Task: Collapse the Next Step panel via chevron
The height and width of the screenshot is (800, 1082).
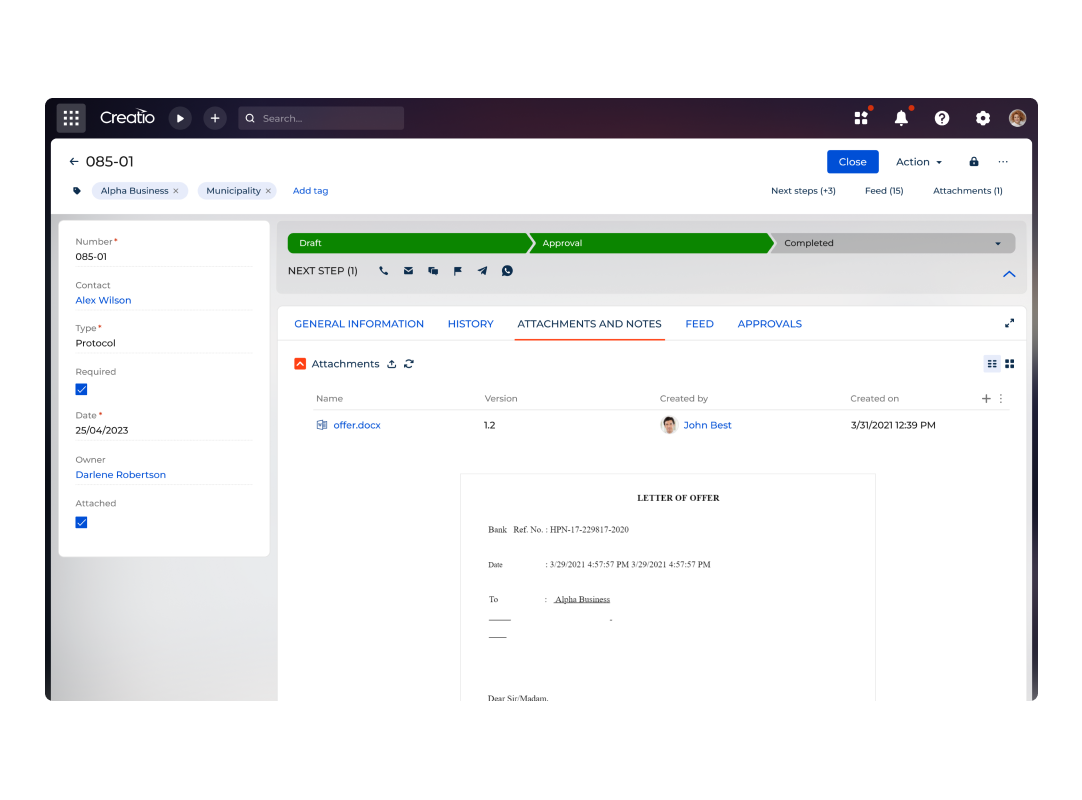Action: [x=1009, y=273]
